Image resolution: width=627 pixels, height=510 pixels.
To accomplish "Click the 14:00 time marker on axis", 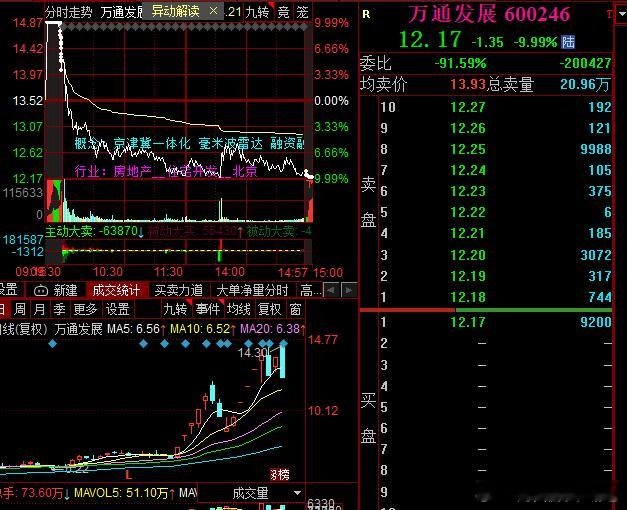I will [230, 272].
